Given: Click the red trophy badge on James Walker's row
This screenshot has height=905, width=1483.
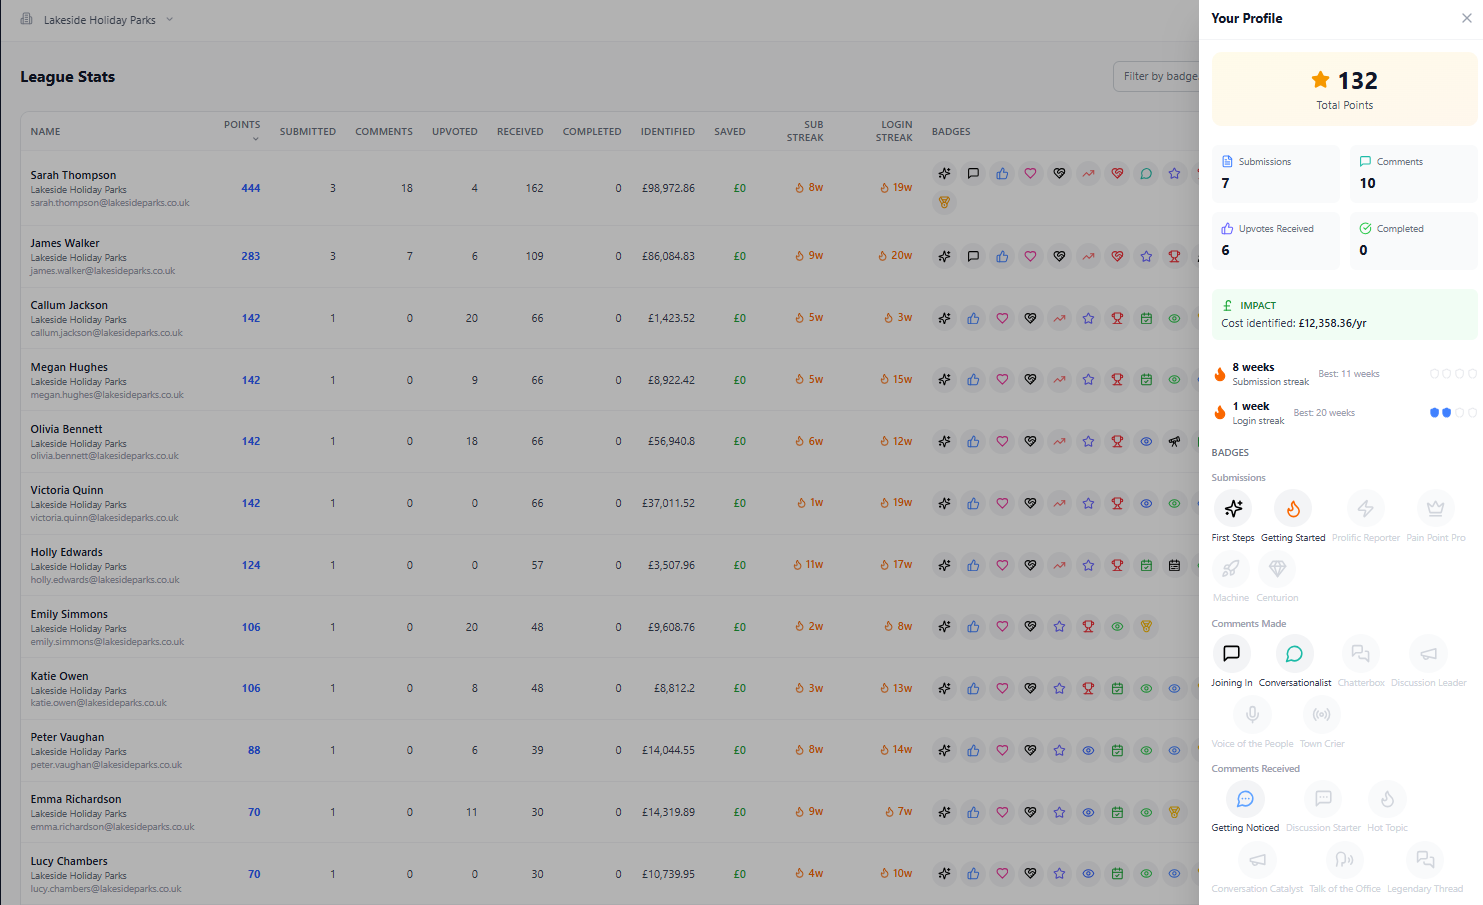Looking at the screenshot, I should click(x=1174, y=256).
